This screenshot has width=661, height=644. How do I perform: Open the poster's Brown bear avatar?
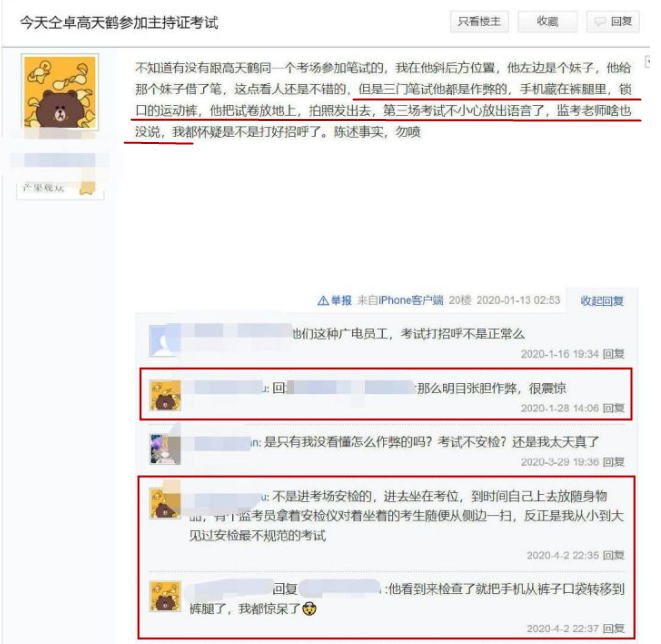[60, 91]
